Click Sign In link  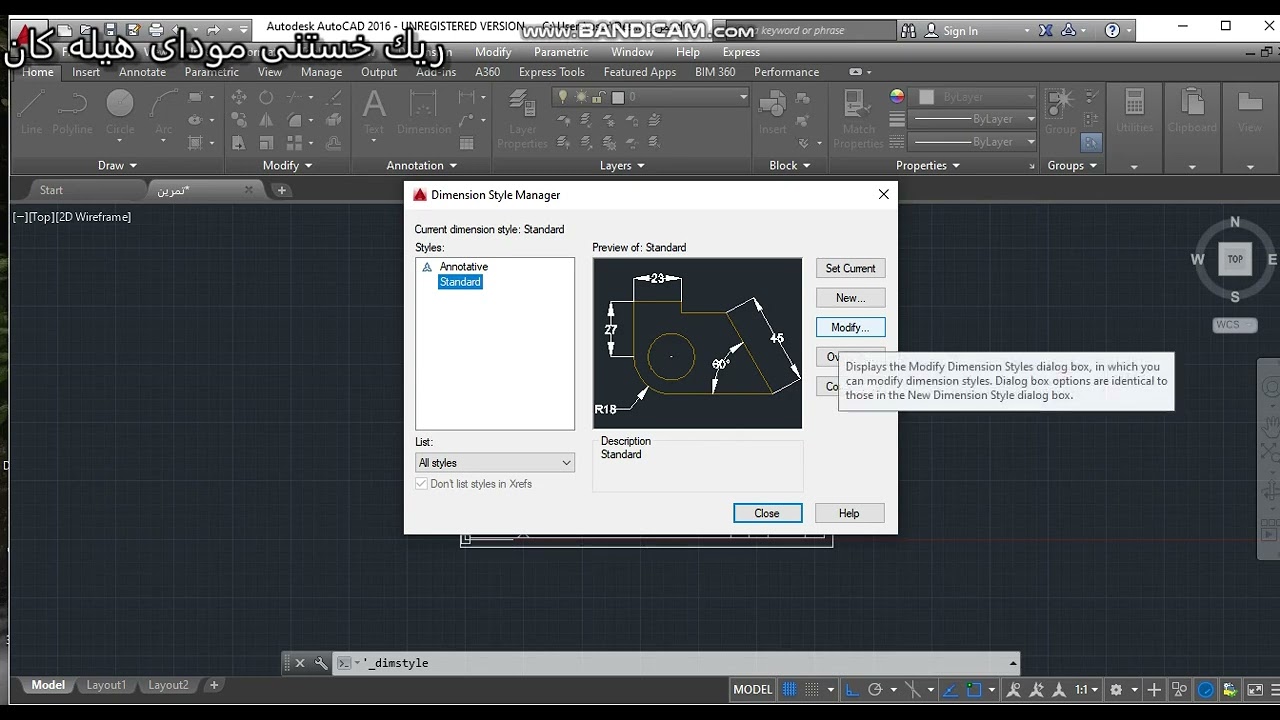(x=960, y=31)
